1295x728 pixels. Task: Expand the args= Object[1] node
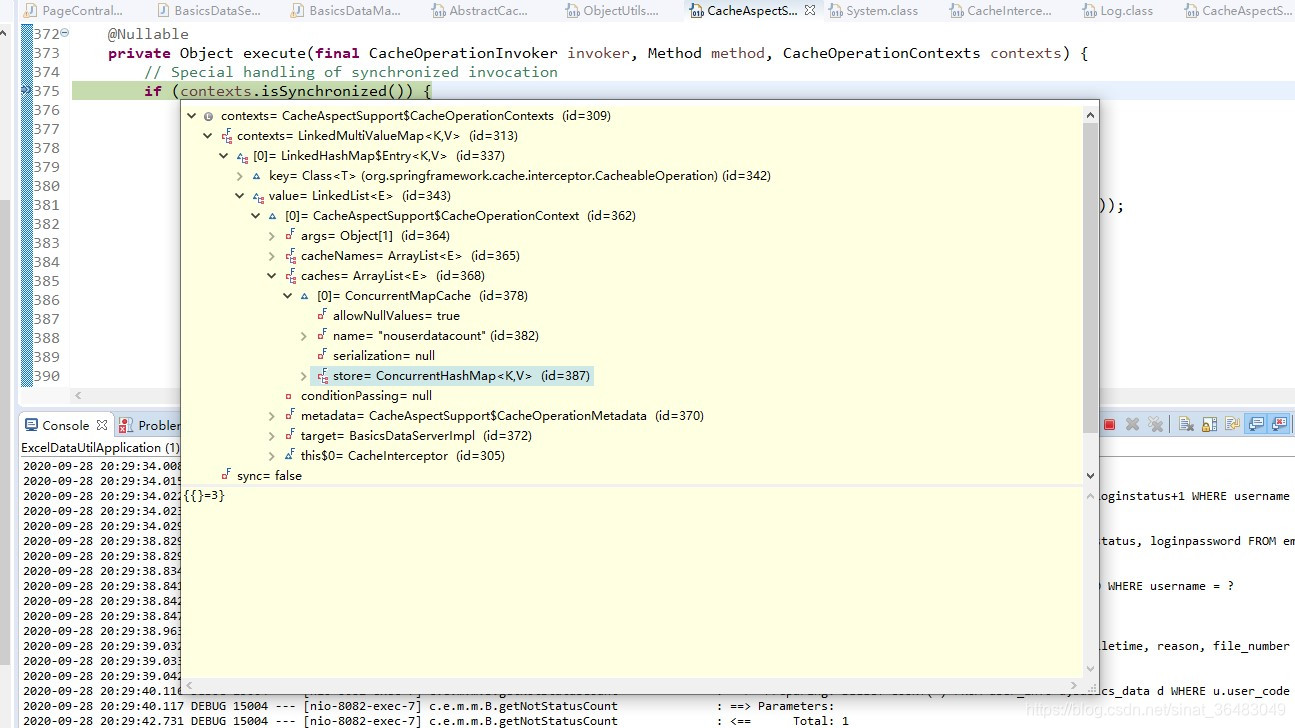271,236
